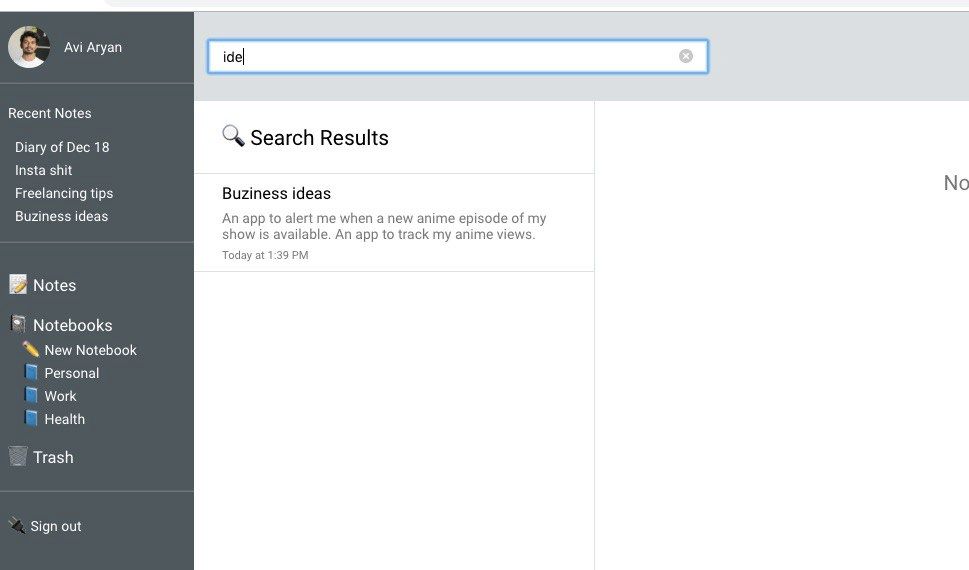The width and height of the screenshot is (969, 570).
Task: Click the magnifier icon beside Search Results
Action: (233, 136)
